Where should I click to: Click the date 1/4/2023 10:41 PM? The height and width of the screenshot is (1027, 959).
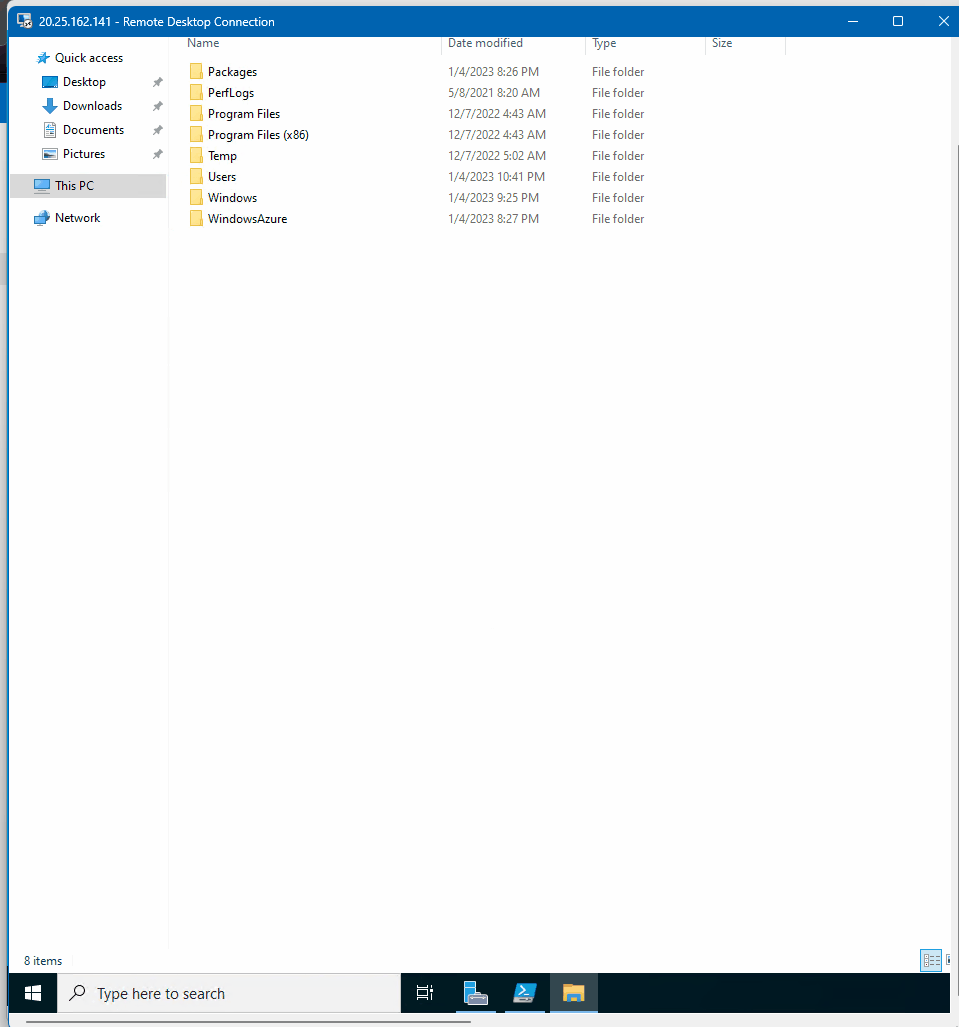tap(497, 176)
